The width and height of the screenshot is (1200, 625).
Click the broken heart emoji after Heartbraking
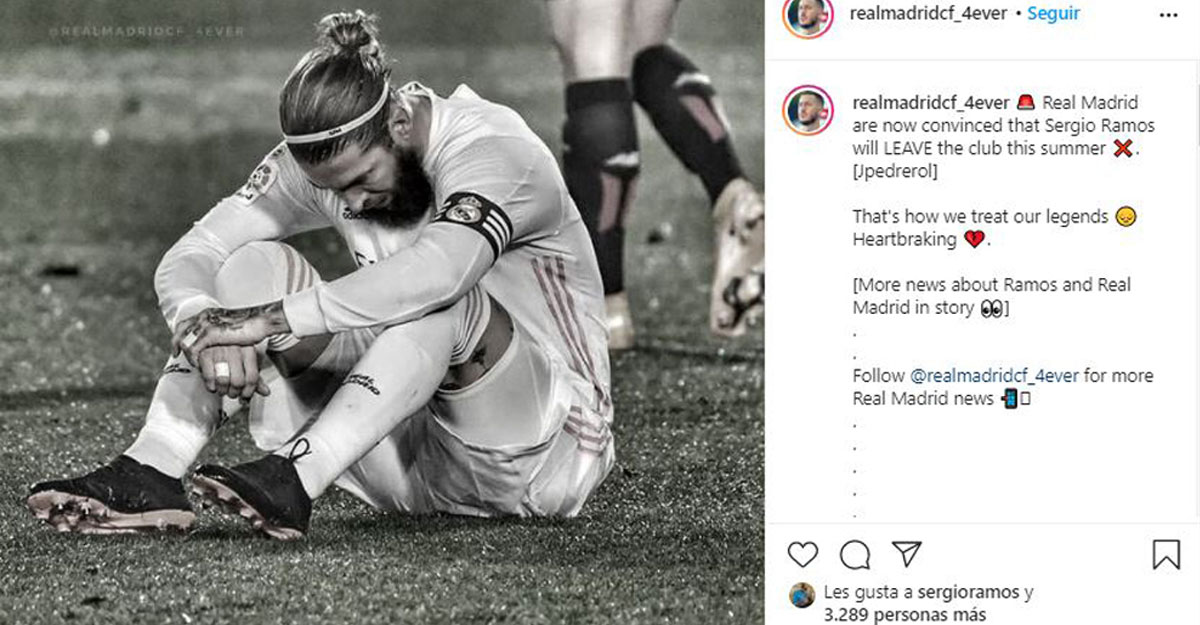pyautogui.click(x=973, y=240)
